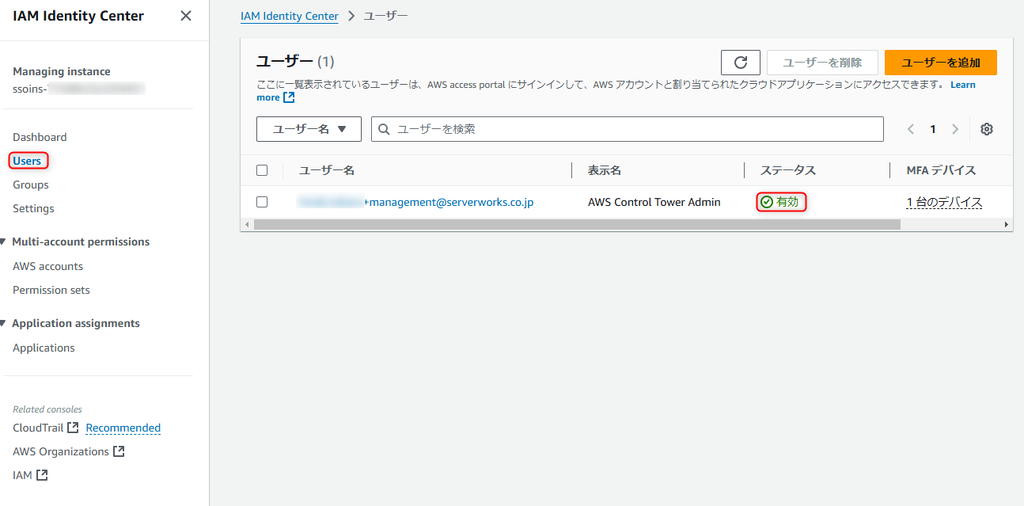
Task: Click ユーザーを削除 button
Action: [822, 63]
